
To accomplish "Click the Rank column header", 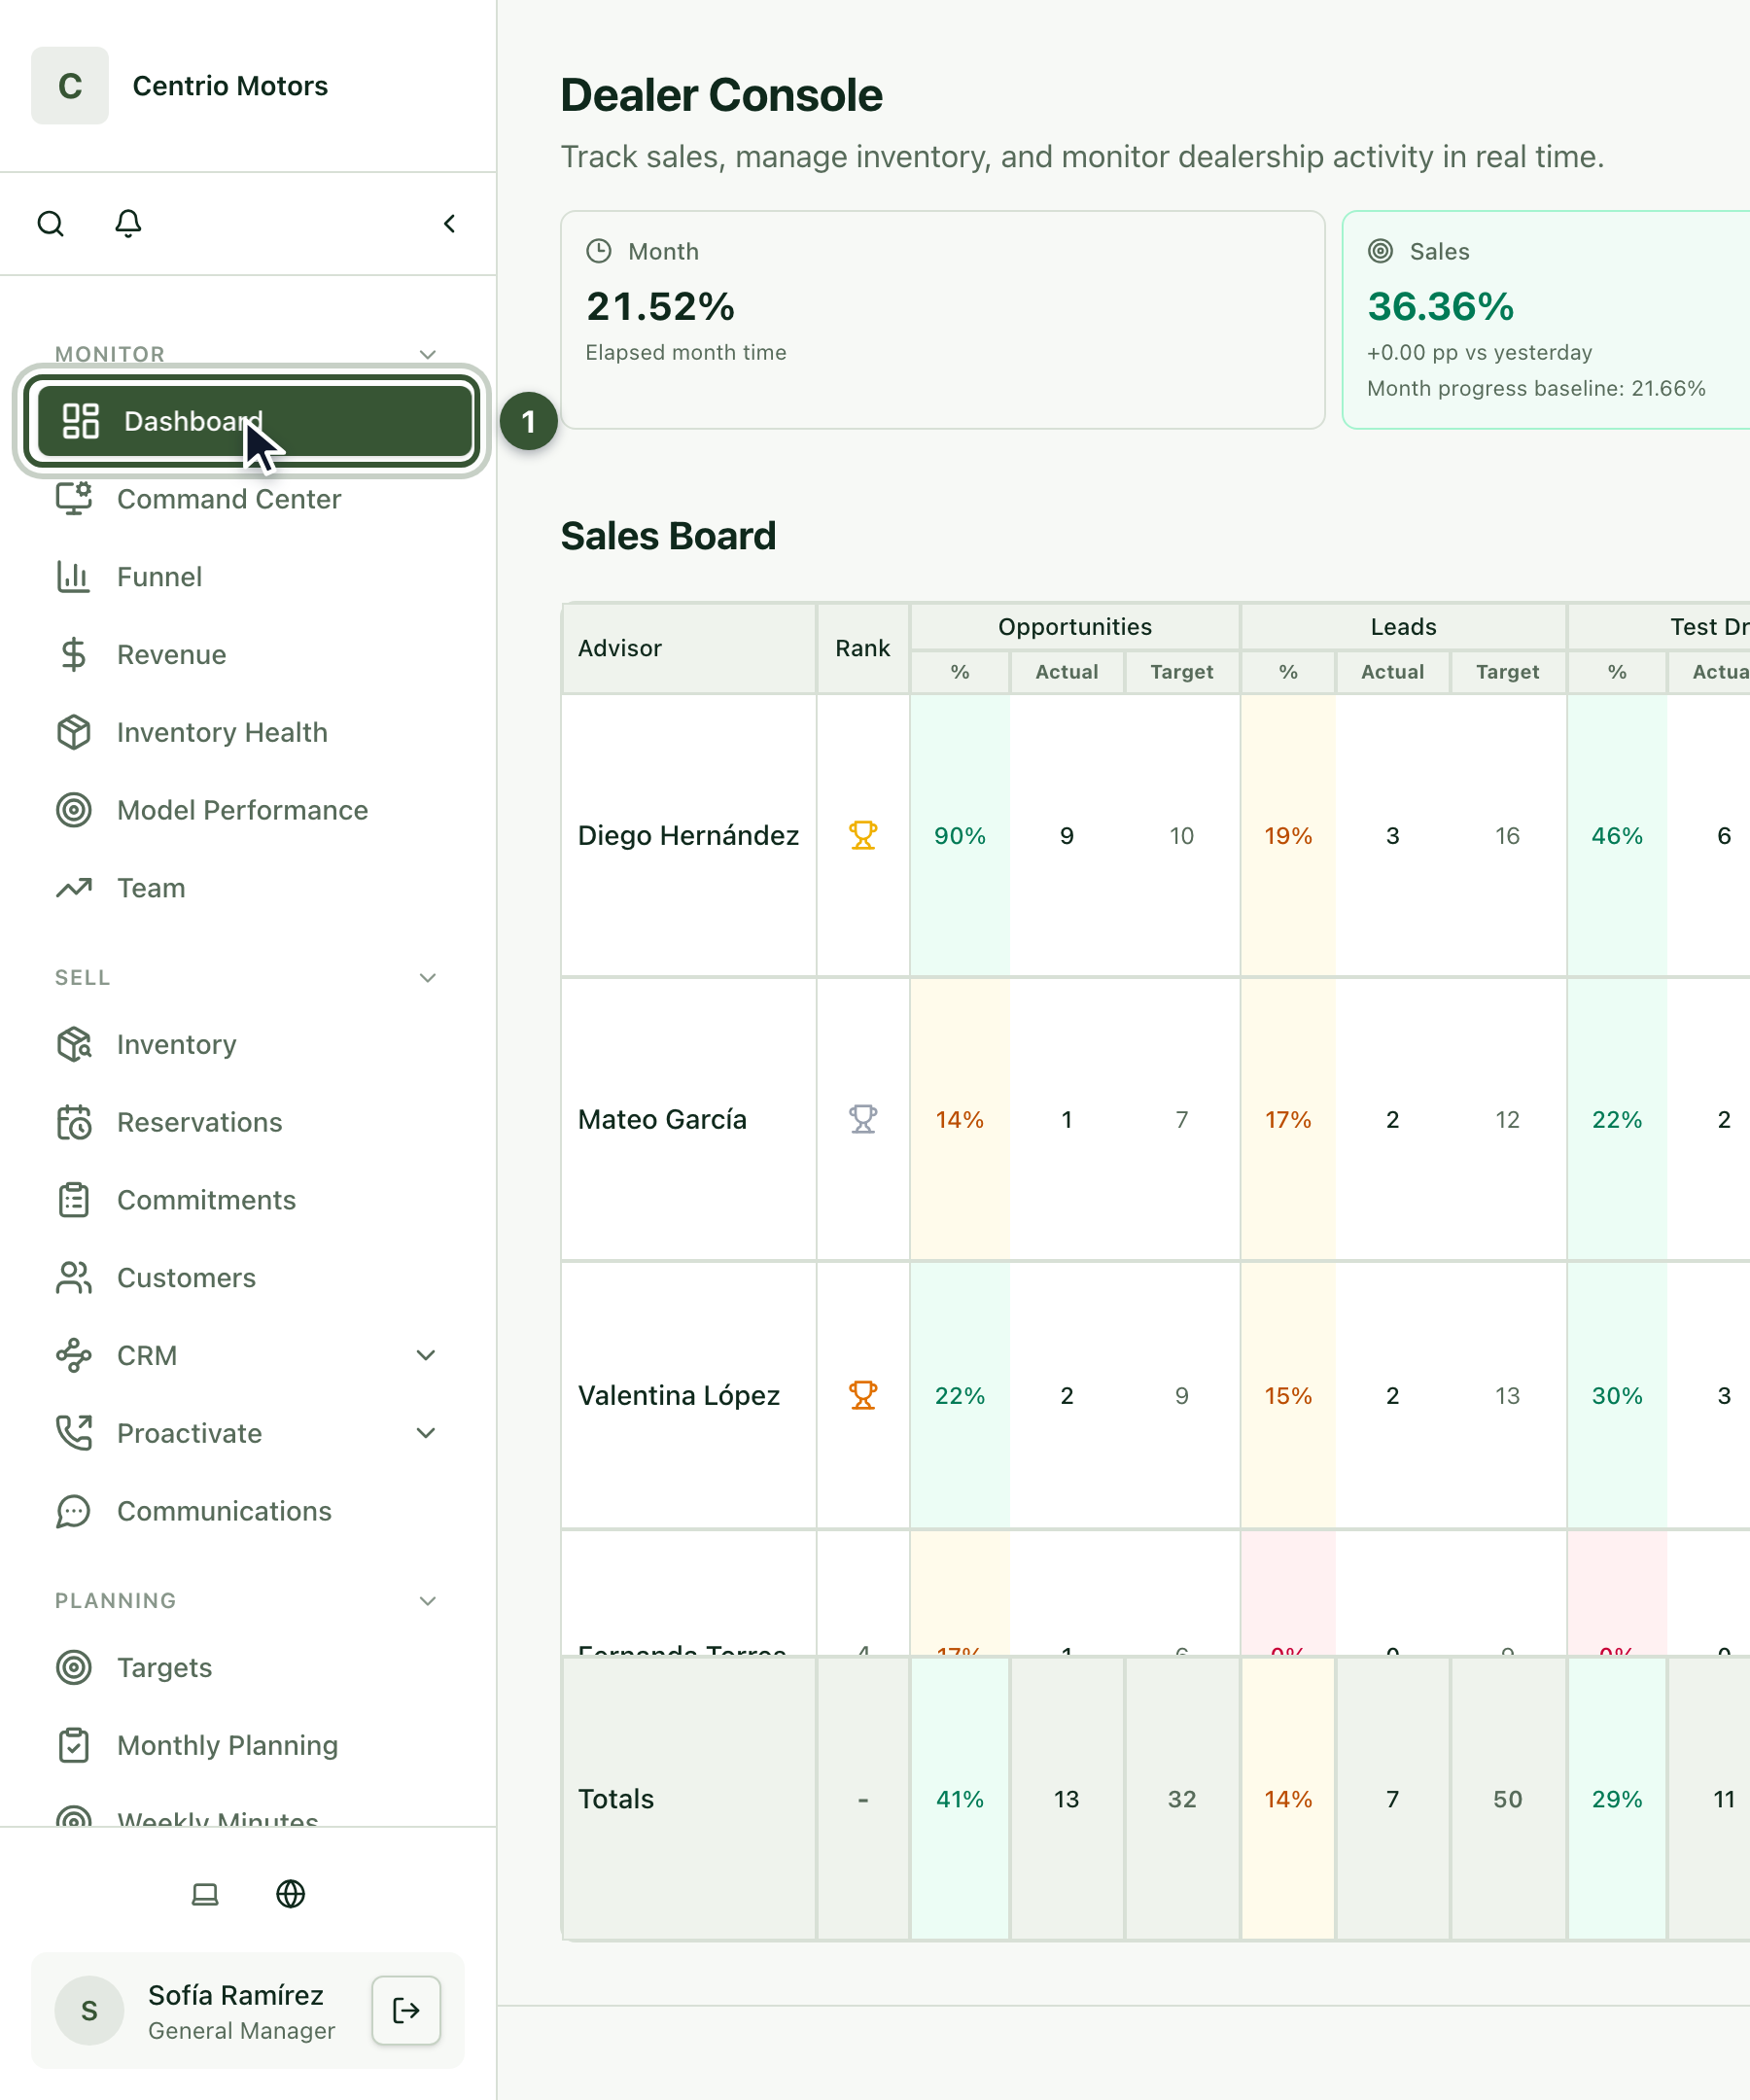I will tap(863, 648).
